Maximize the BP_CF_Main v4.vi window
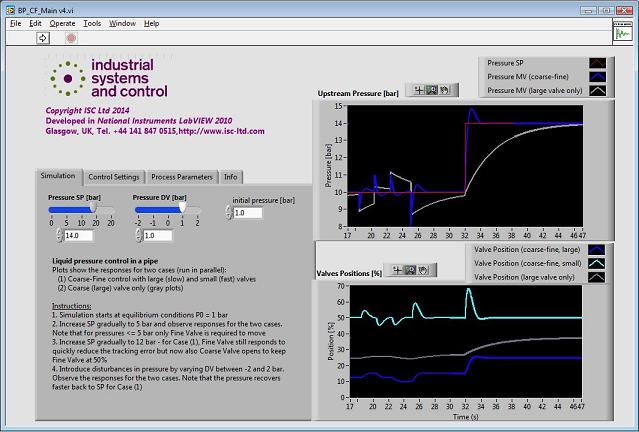The width and height of the screenshot is (639, 432). (606, 11)
